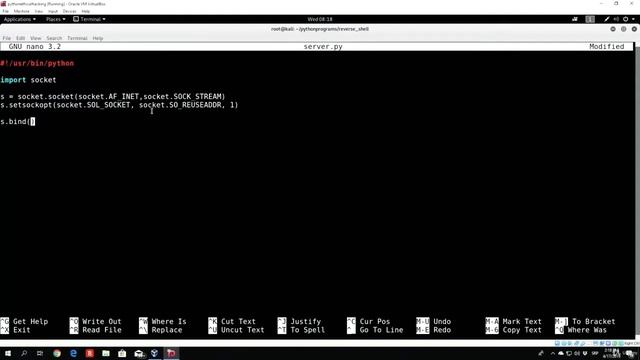Open the terminal window File menu

pyautogui.click(x=7, y=38)
